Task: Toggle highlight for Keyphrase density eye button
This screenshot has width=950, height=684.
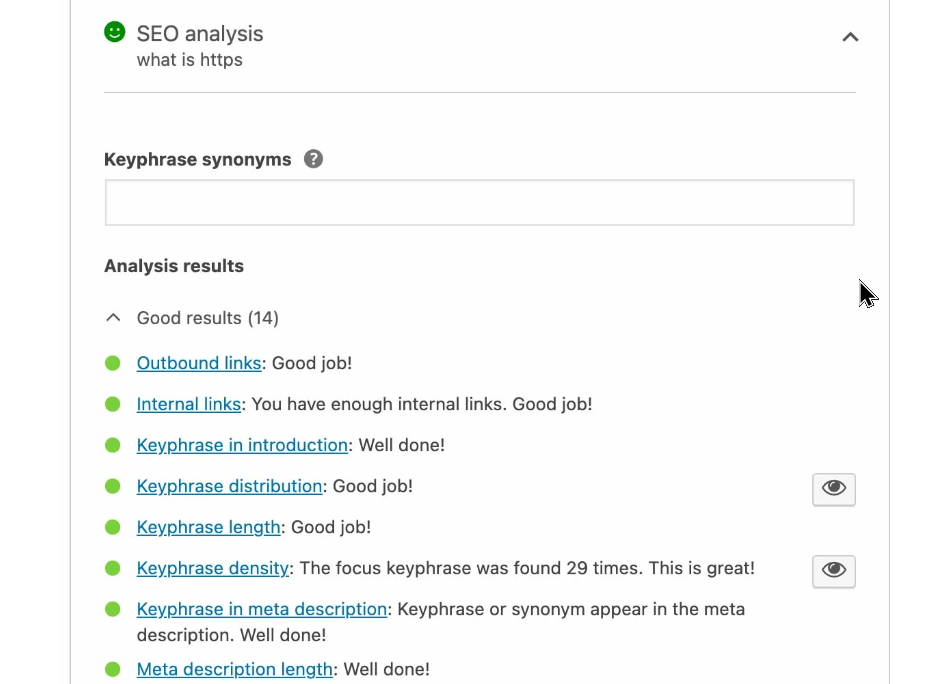Action: 834,570
